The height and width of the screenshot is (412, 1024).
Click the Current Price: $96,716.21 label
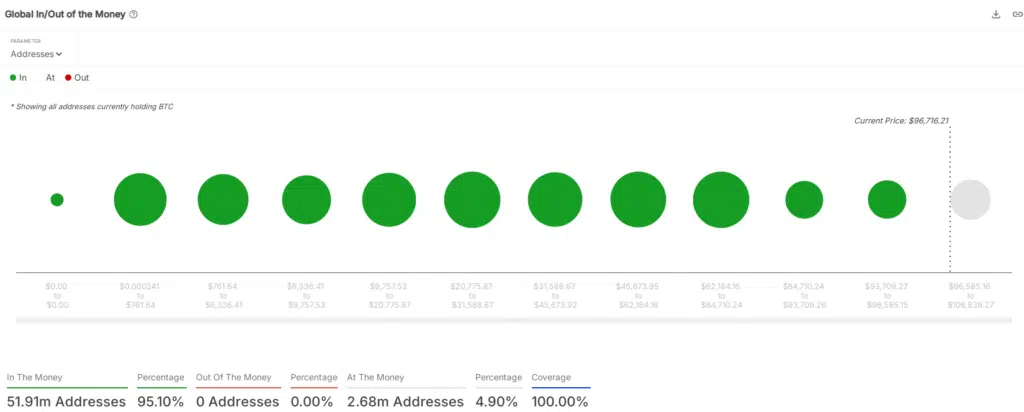[901, 121]
